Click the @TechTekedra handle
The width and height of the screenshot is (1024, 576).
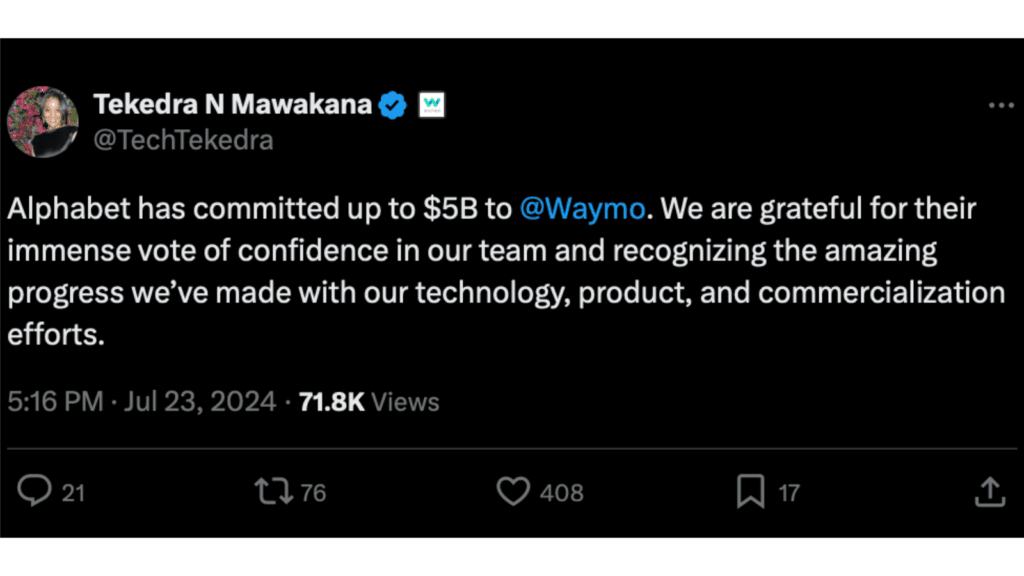(182, 140)
